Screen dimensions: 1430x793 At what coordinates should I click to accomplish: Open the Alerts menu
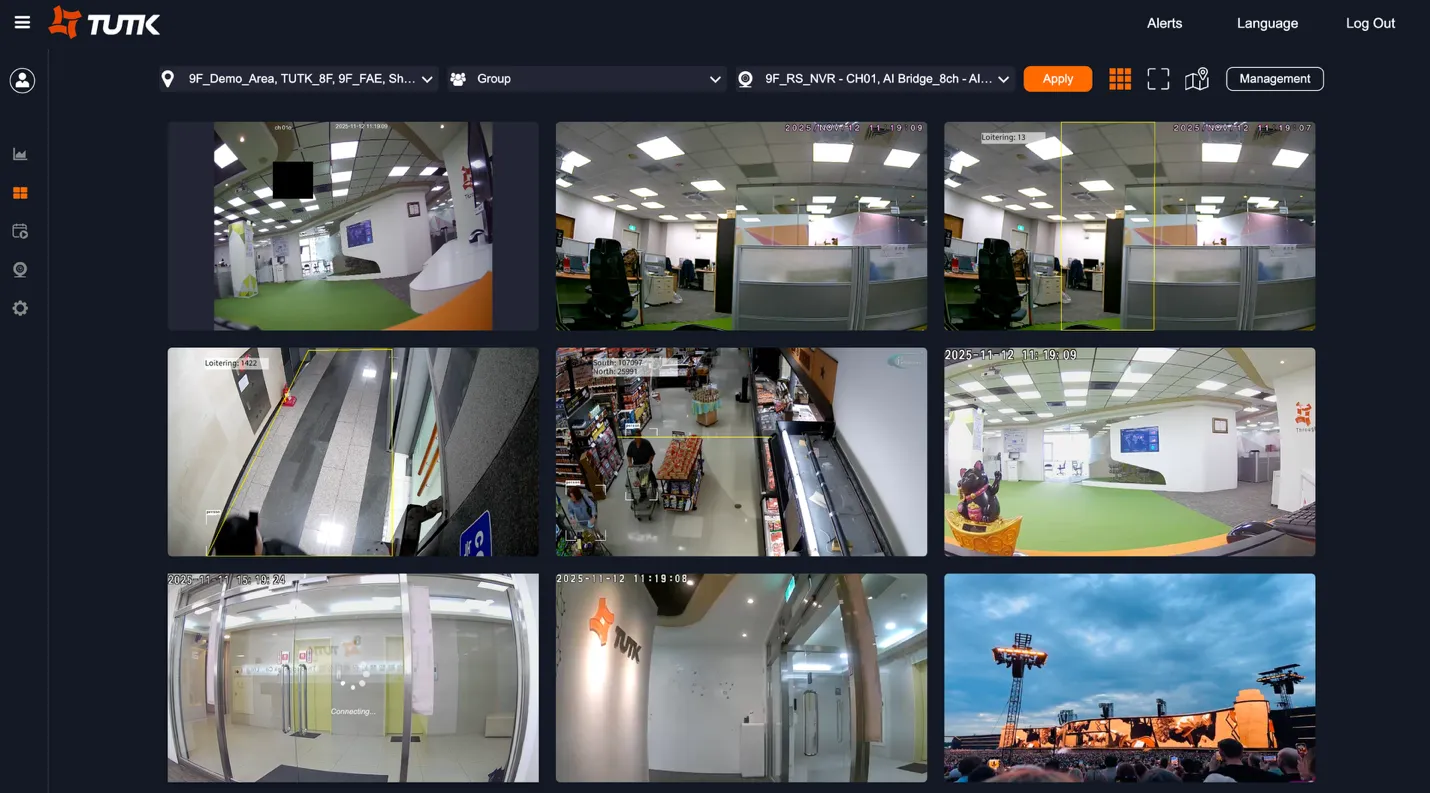pyautogui.click(x=1164, y=23)
